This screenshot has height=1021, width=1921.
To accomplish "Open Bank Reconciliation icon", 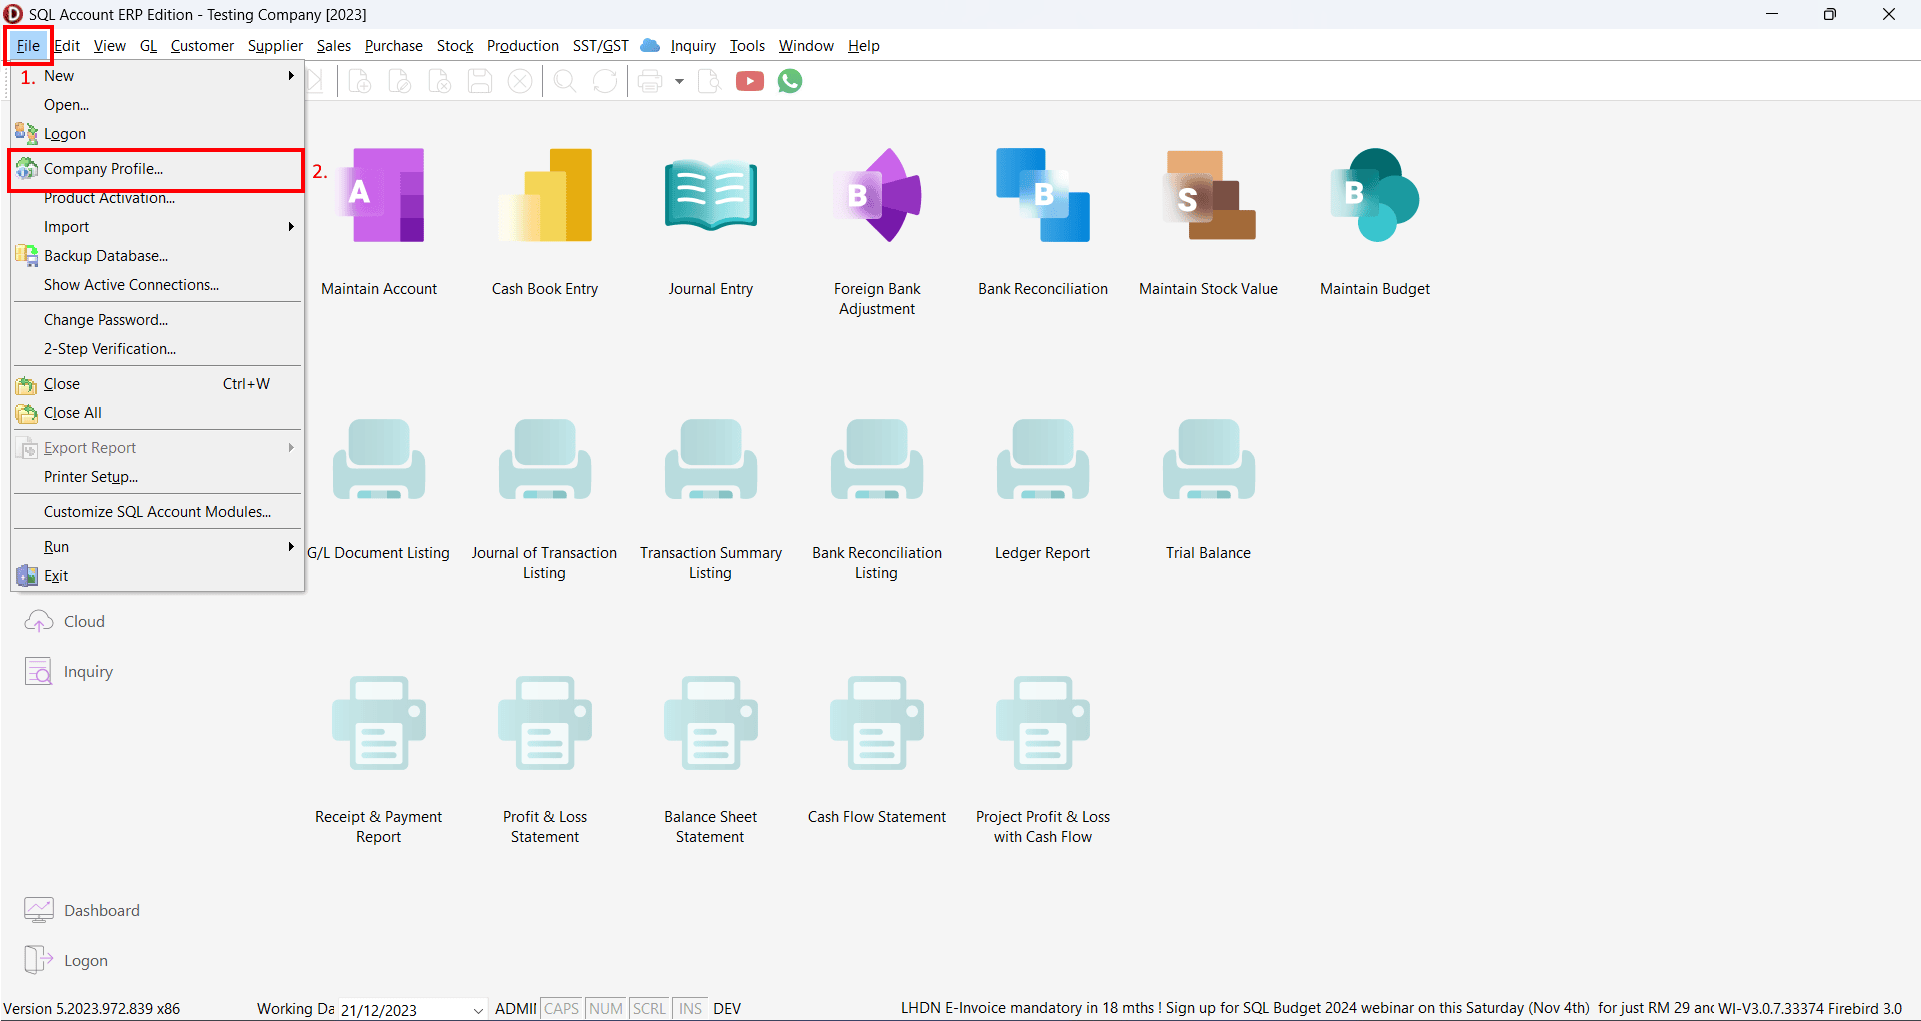I will pos(1042,198).
